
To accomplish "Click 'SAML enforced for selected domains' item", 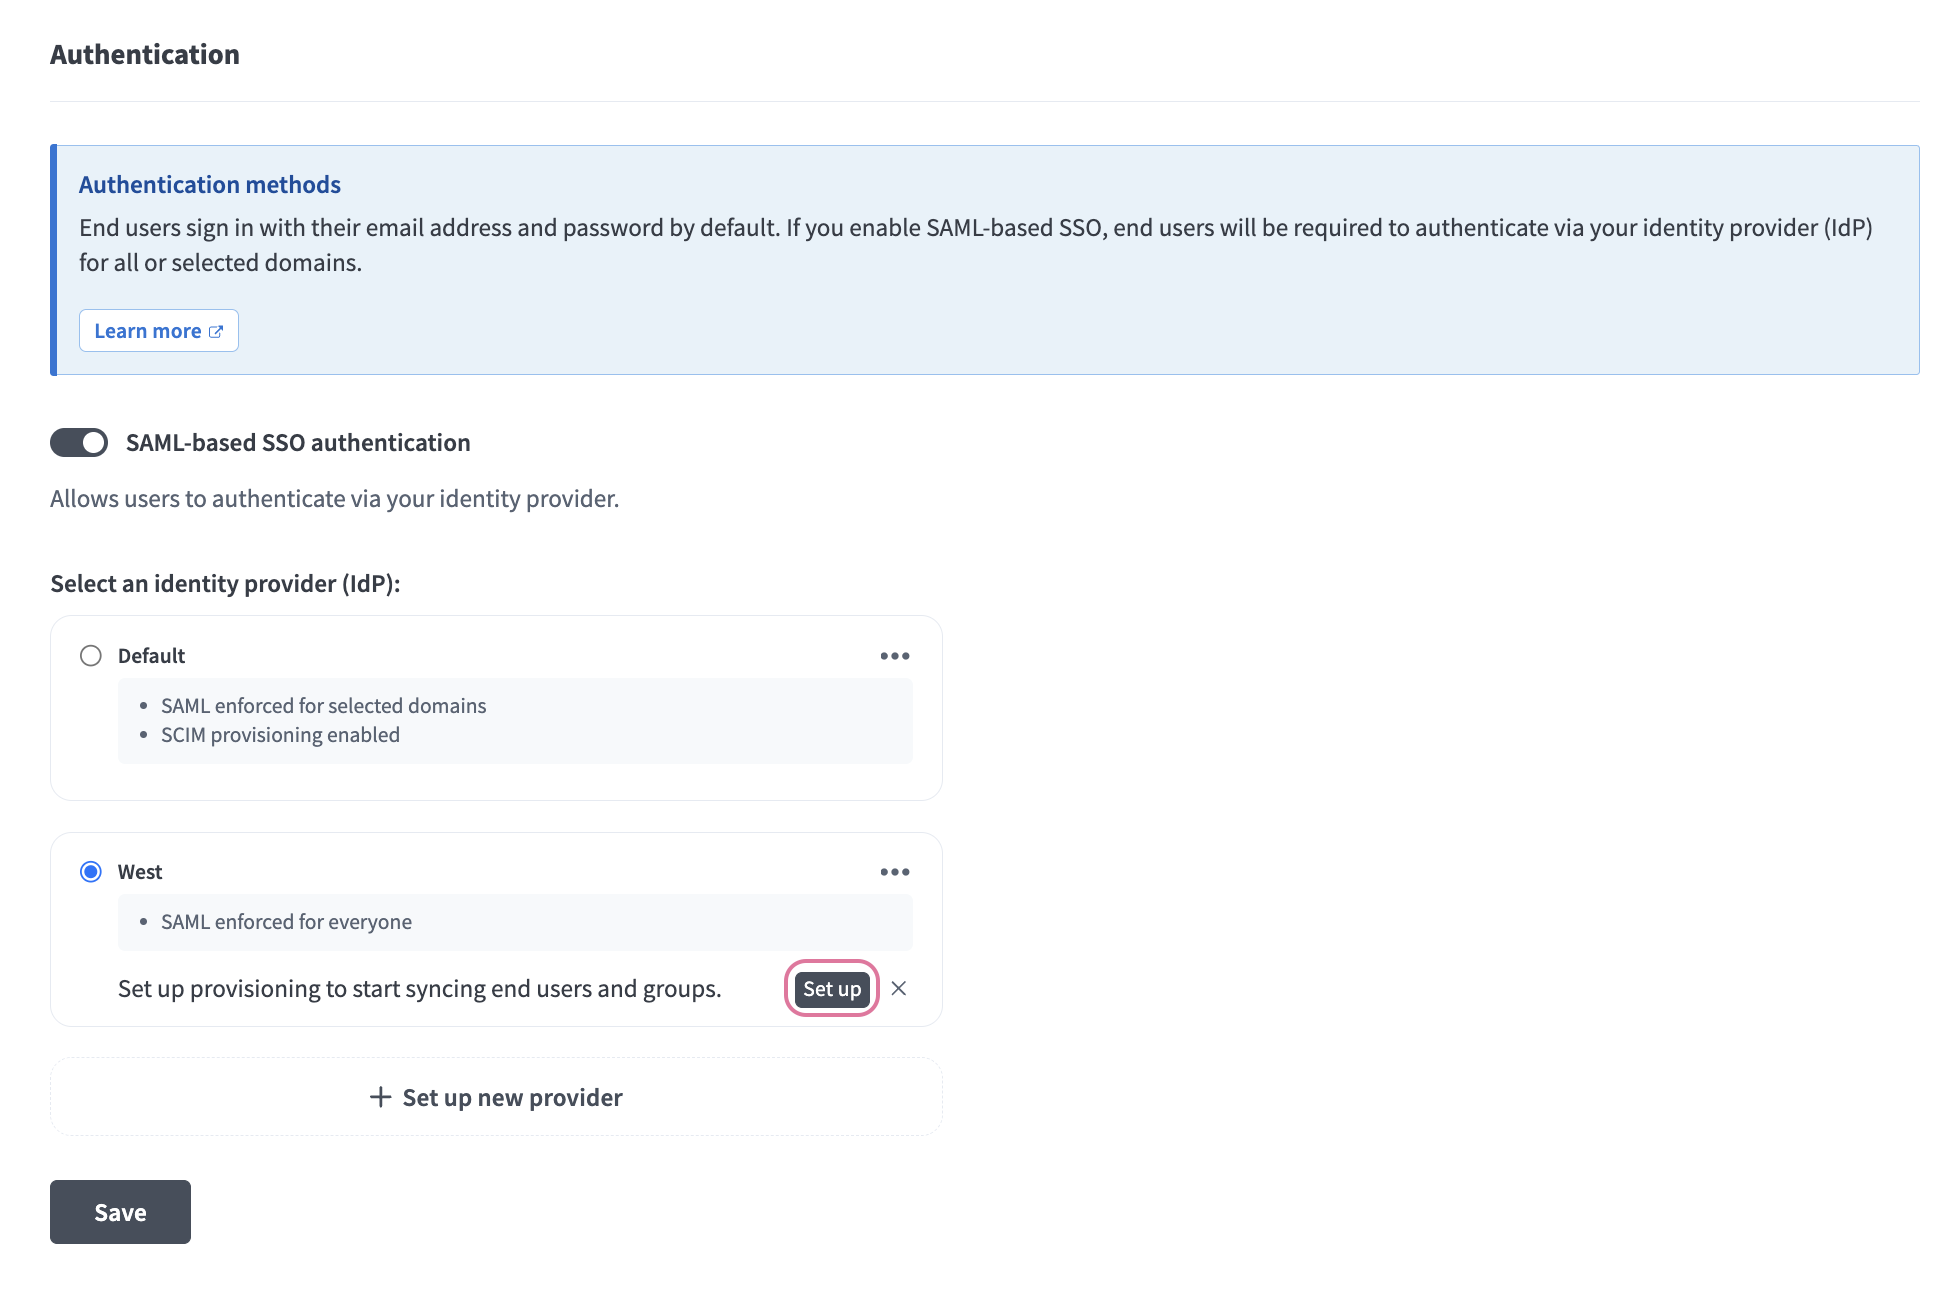I will pos(323,706).
